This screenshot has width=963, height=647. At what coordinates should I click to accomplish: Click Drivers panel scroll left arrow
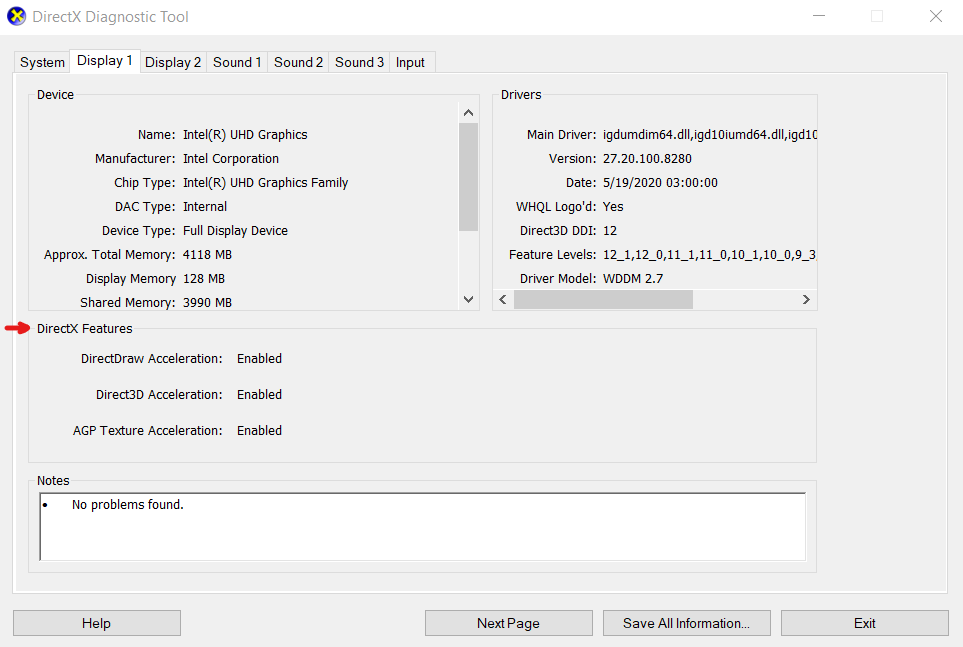point(503,299)
